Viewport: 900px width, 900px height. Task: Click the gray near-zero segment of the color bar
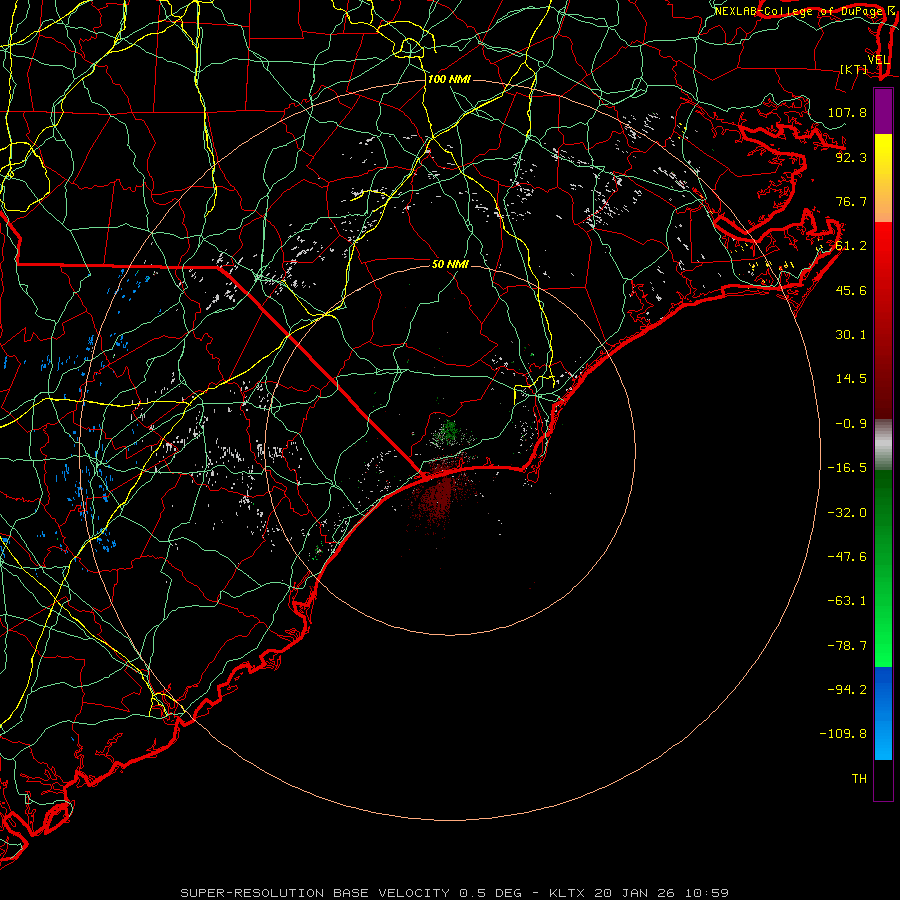coord(883,445)
